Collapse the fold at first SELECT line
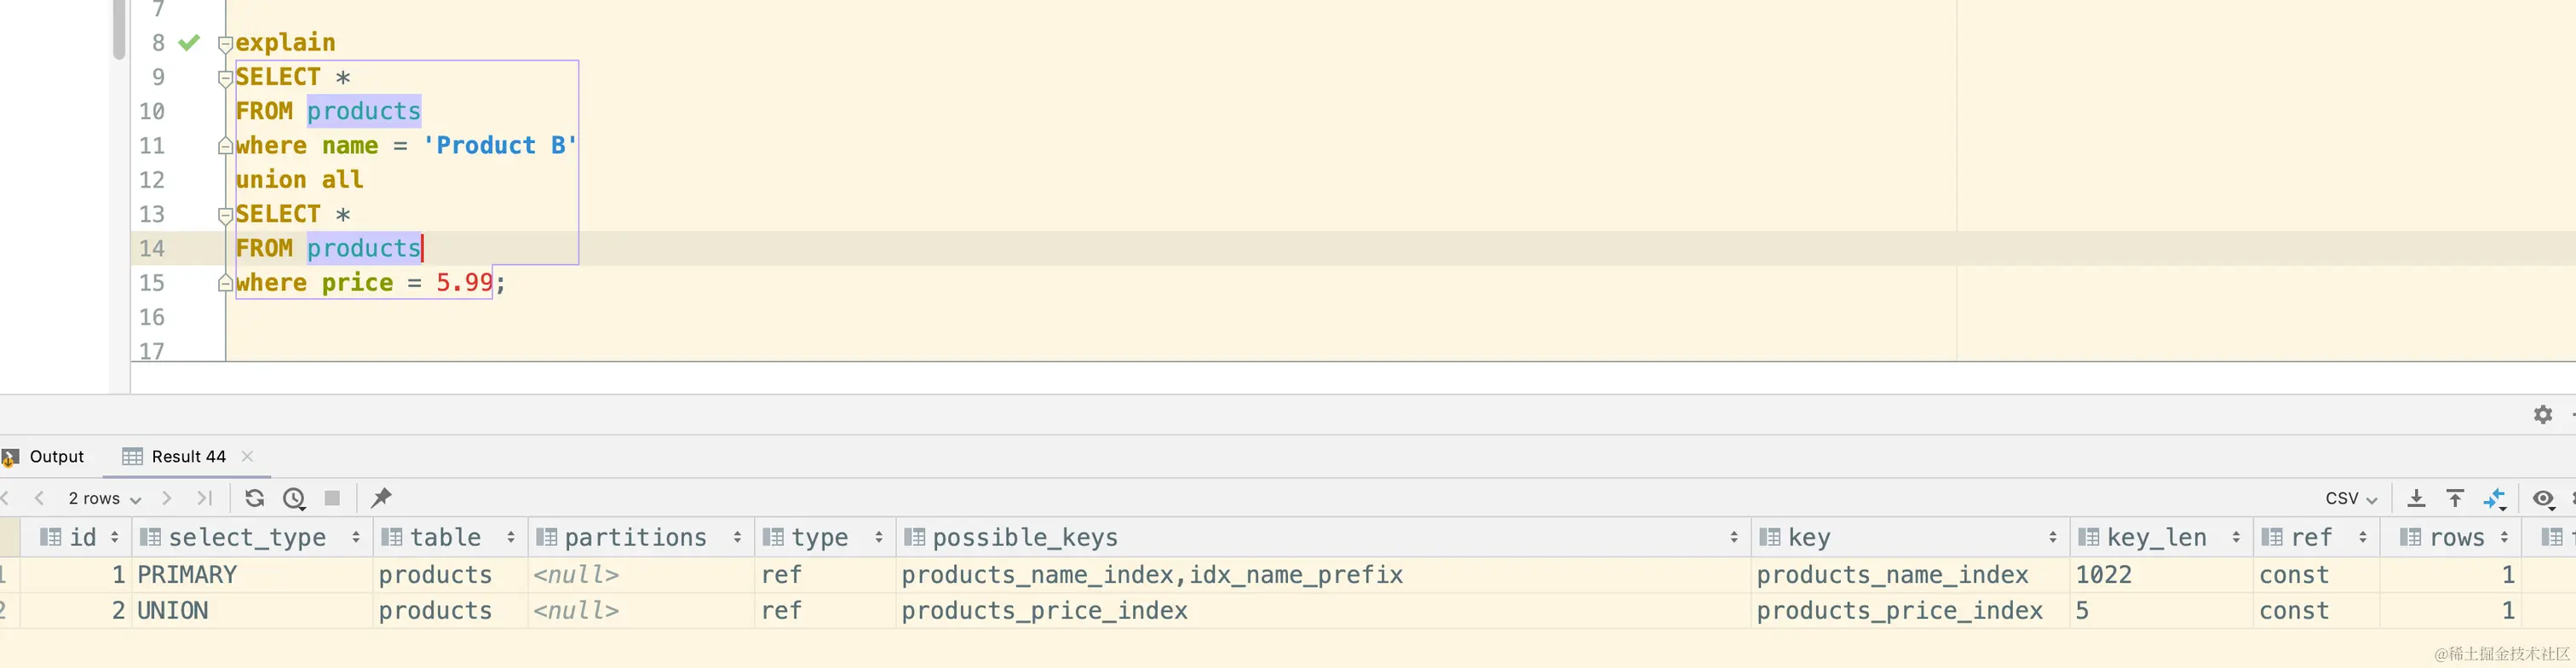The width and height of the screenshot is (2576, 668). (x=225, y=78)
